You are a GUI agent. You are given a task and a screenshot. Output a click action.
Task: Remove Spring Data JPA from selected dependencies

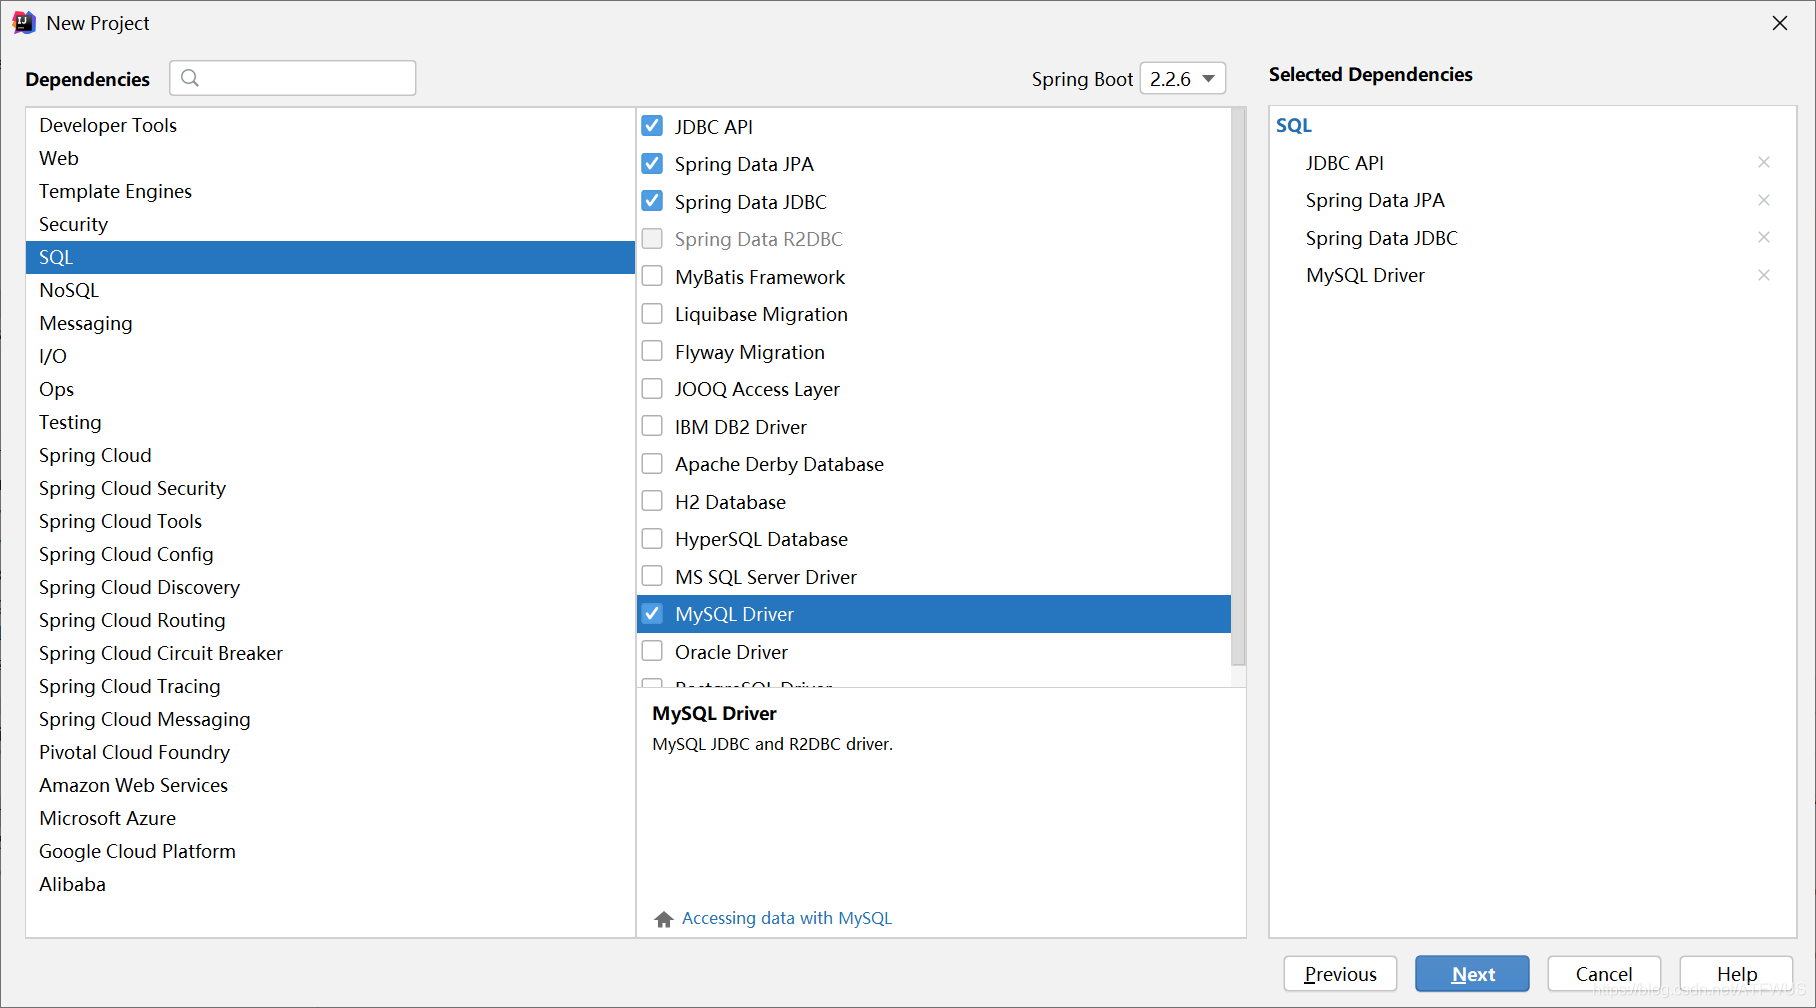[x=1764, y=200]
